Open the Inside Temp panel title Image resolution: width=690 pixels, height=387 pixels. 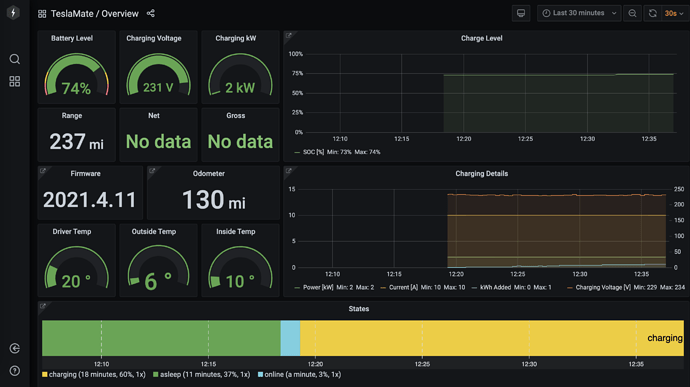coord(235,231)
